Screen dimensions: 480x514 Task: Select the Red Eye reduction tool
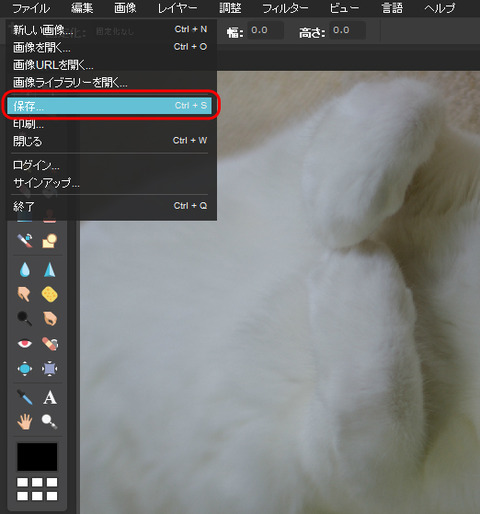click(x=25, y=343)
